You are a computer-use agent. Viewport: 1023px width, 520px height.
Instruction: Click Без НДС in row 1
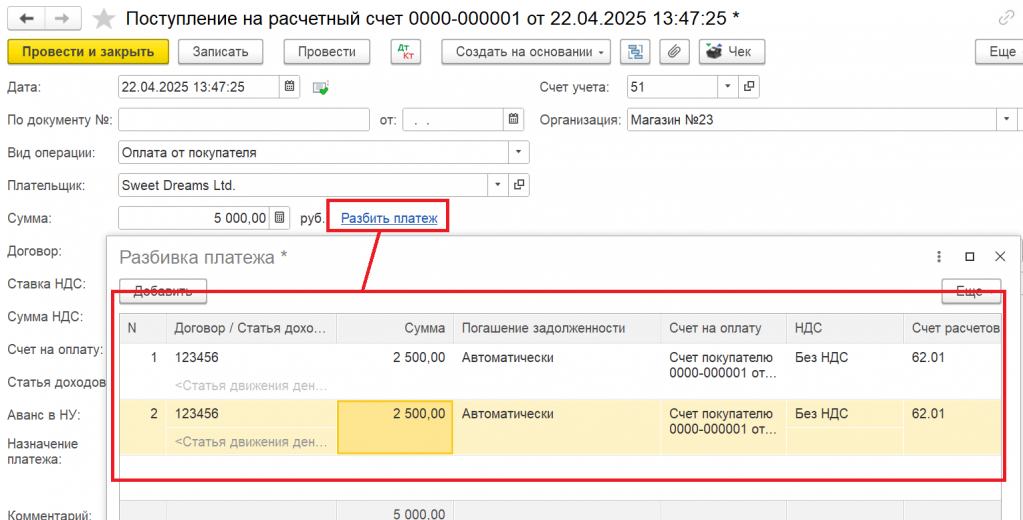(x=821, y=358)
